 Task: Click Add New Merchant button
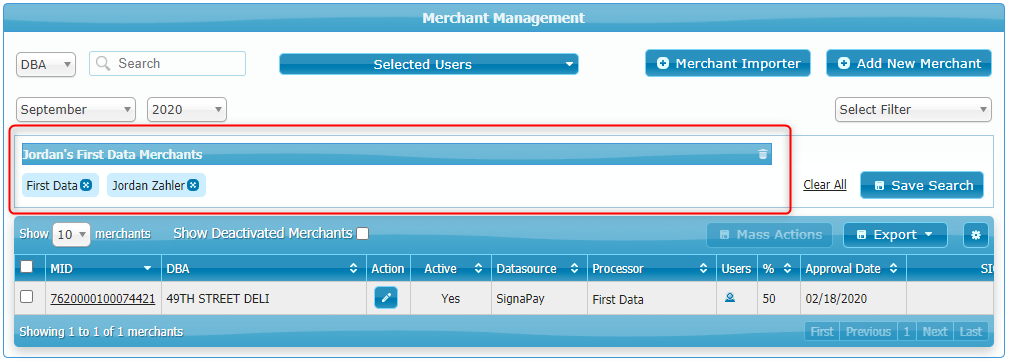(909, 63)
